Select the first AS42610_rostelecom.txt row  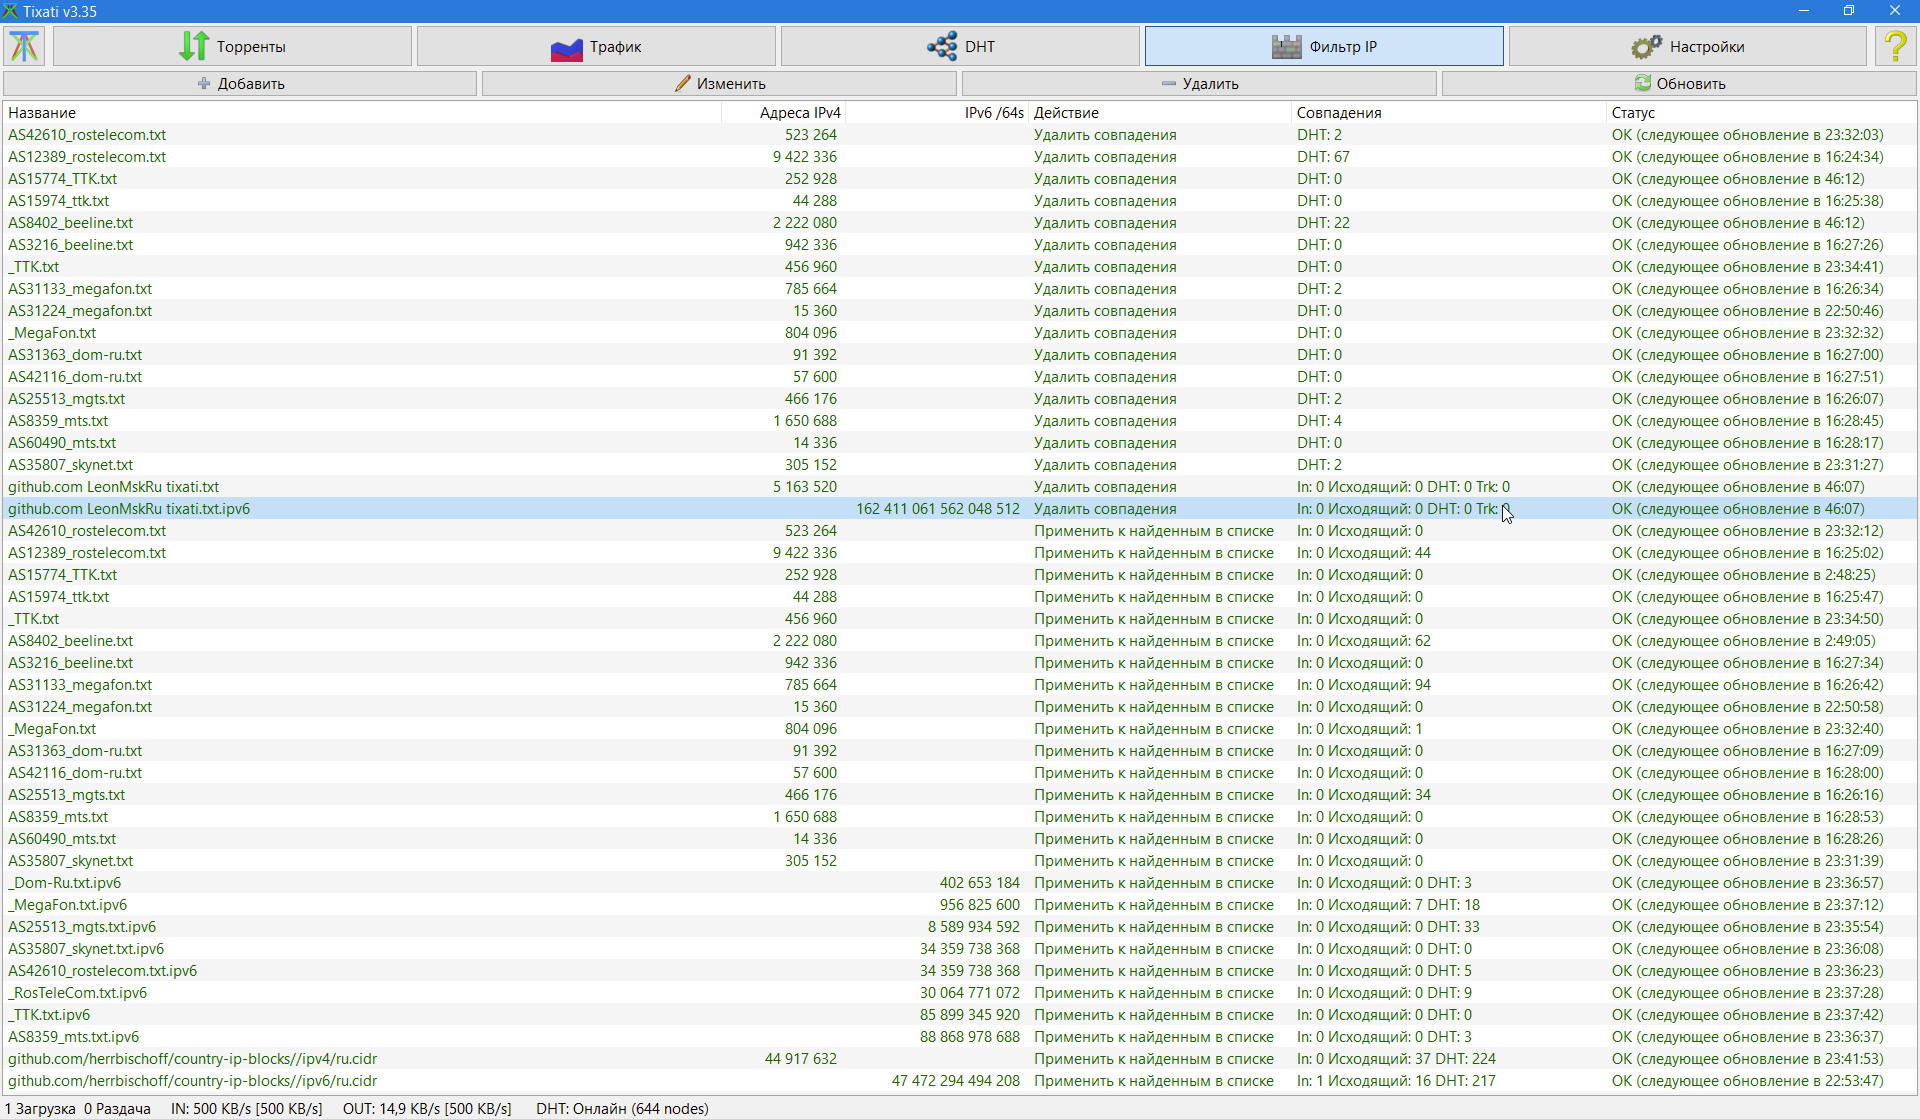960,135
